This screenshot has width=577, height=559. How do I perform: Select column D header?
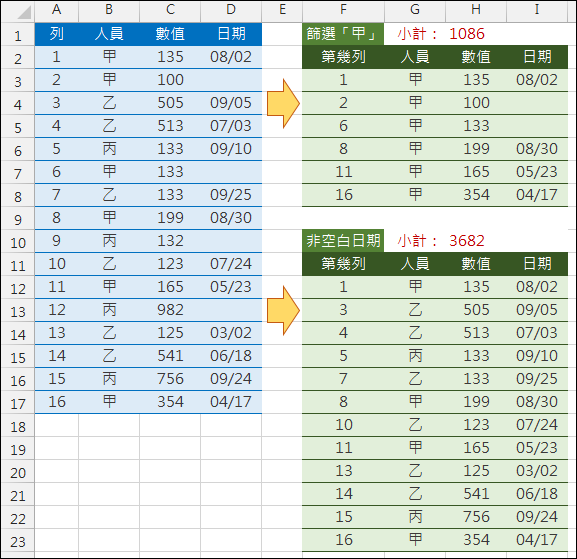tap(231, 10)
